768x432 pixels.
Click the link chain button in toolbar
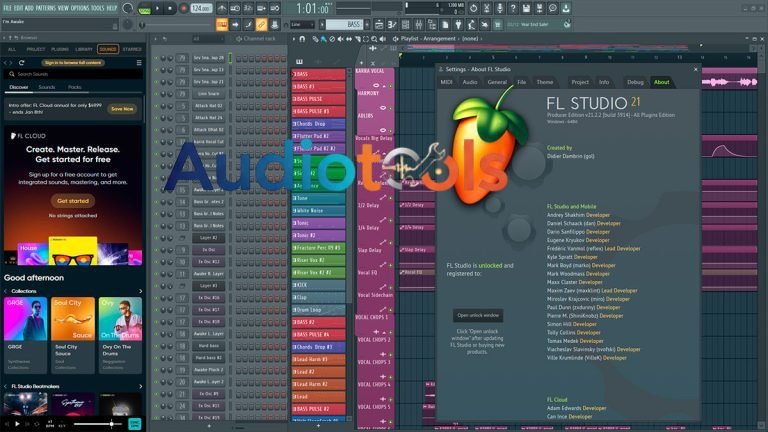(261, 24)
